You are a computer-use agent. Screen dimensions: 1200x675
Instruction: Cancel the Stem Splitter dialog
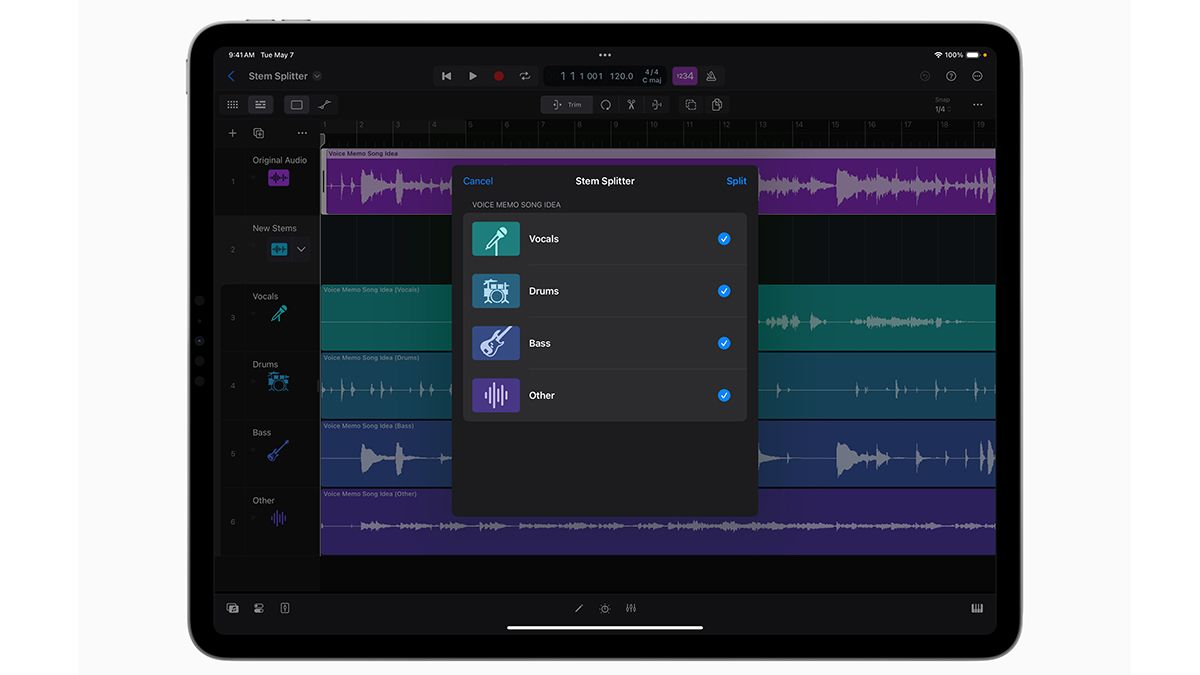[478, 181]
